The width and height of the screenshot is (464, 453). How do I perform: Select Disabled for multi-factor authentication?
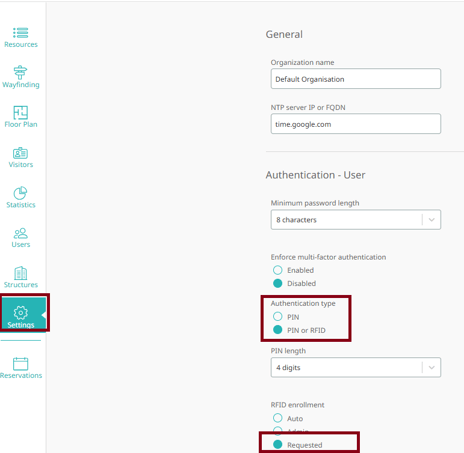pos(278,283)
